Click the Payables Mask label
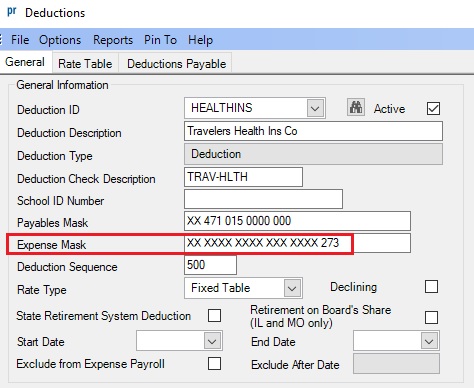474x388 pixels. (x=53, y=223)
